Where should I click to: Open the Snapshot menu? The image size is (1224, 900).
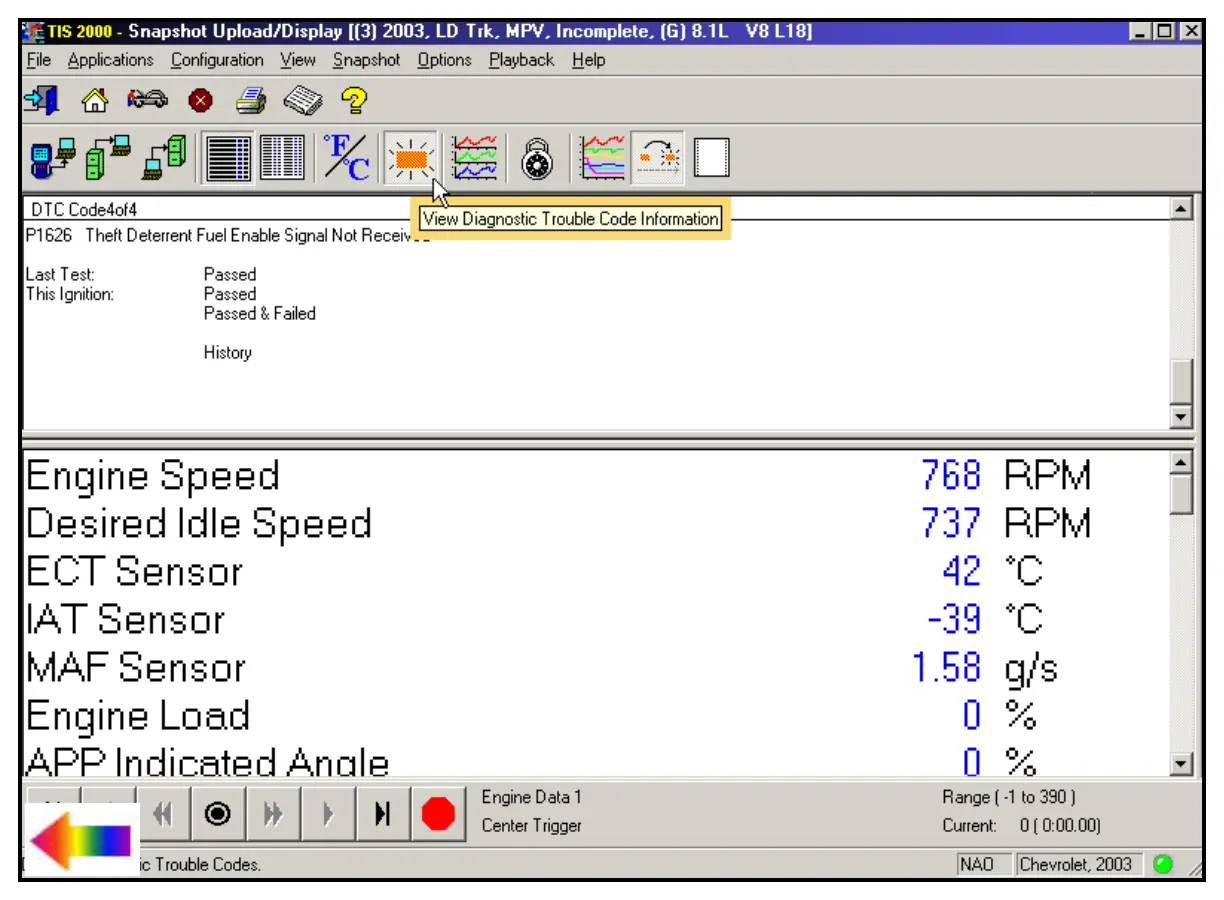point(366,60)
